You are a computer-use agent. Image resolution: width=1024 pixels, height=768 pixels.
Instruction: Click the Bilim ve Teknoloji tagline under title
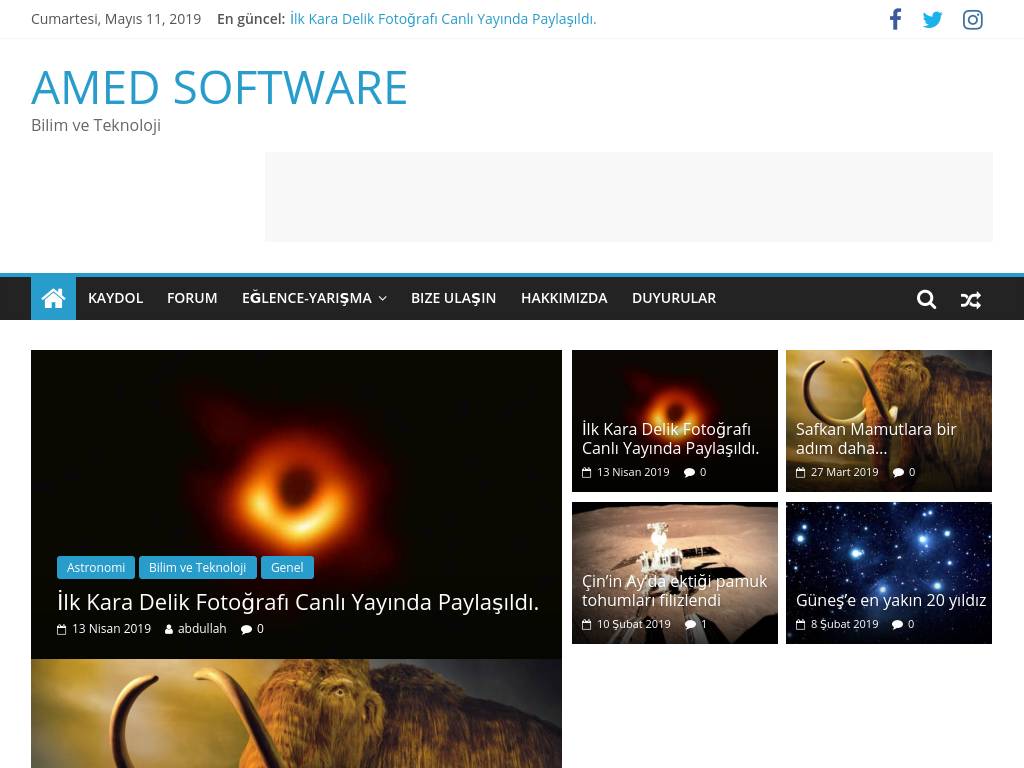click(x=96, y=125)
